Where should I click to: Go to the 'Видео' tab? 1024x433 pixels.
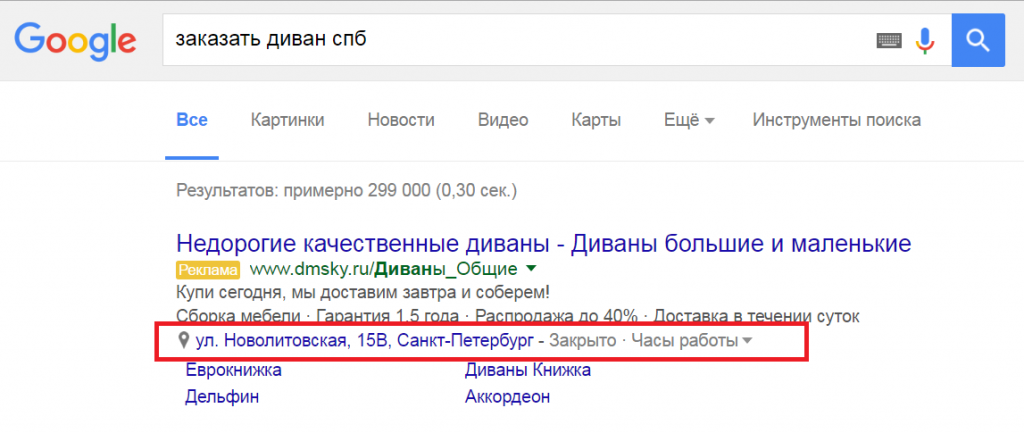point(503,120)
